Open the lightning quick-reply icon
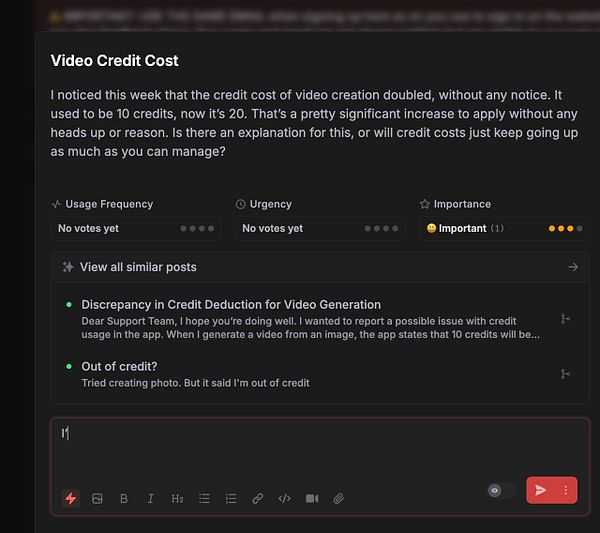Image resolution: width=600 pixels, height=533 pixels. point(71,498)
